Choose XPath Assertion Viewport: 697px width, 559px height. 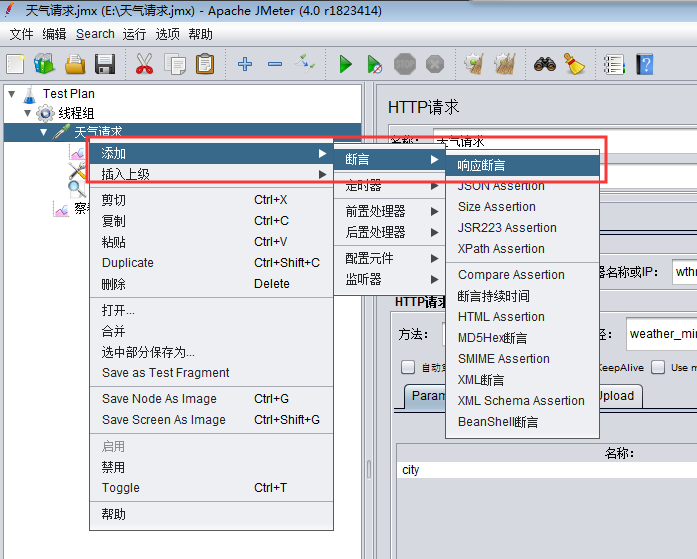pos(522,248)
